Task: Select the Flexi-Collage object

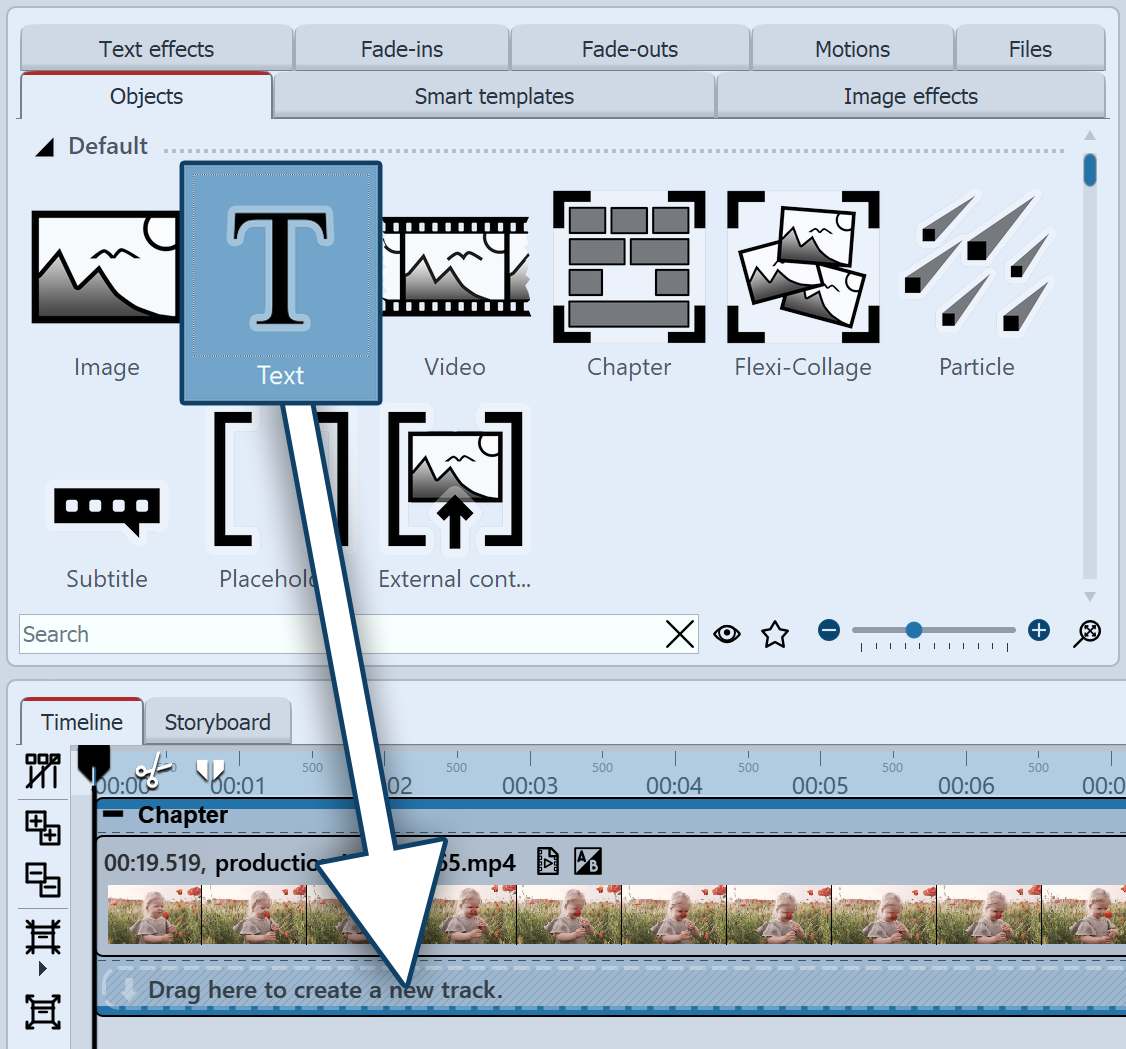Action: (x=802, y=265)
